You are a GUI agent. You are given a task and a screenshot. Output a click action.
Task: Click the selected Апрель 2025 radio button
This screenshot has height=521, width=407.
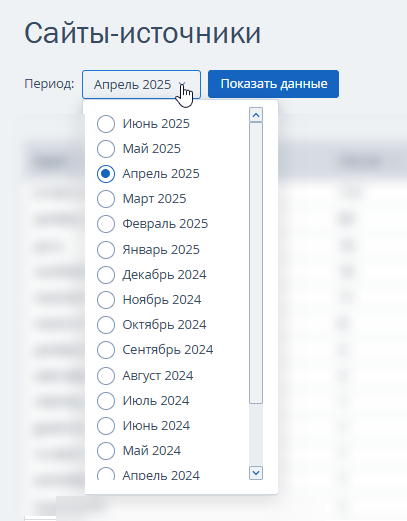point(106,174)
